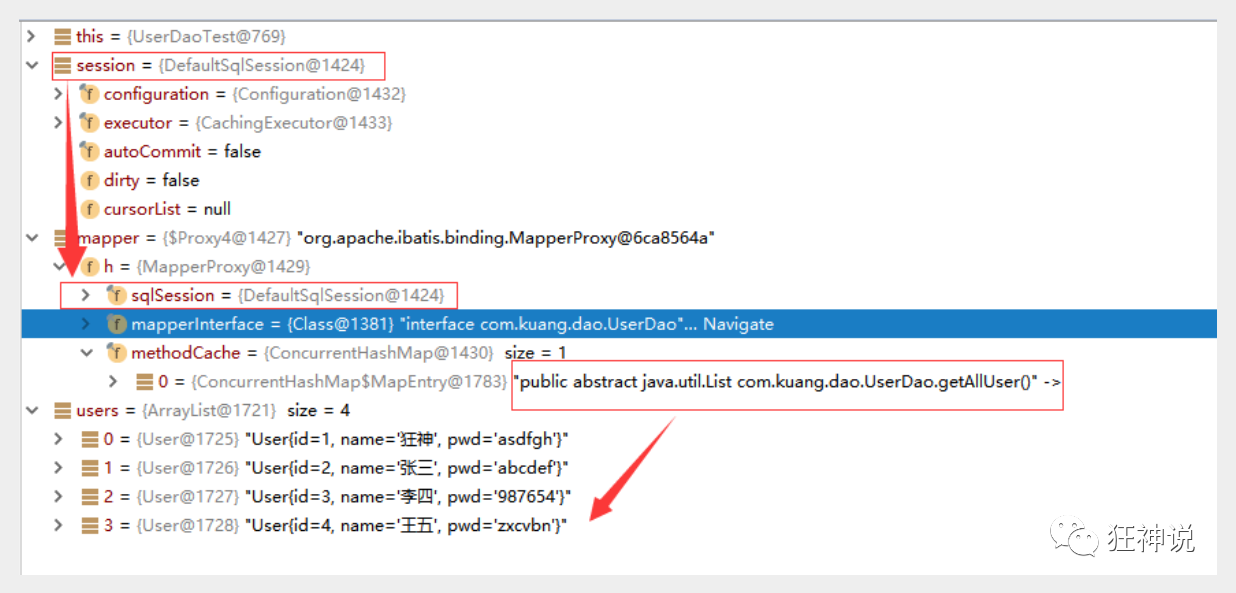Click the element icon of User@1727
Screen dimensions: 1236x593
(89, 496)
